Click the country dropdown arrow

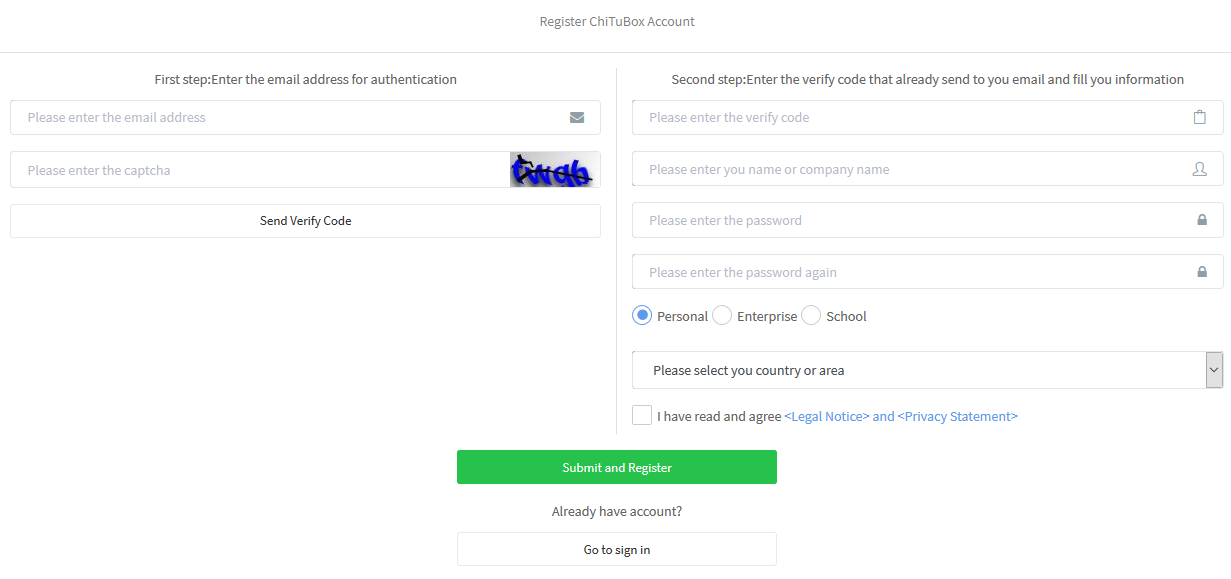[1214, 370]
